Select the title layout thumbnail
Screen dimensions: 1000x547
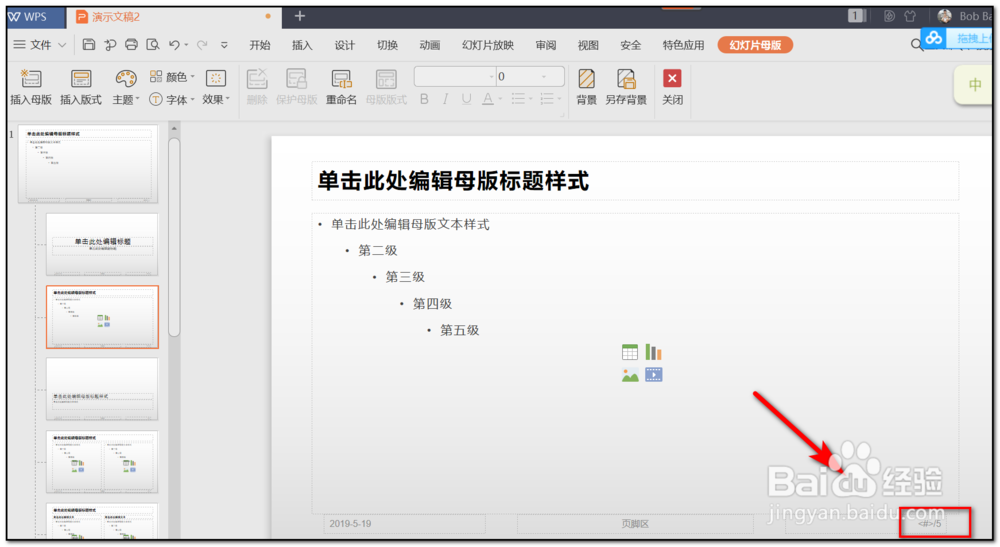point(102,244)
